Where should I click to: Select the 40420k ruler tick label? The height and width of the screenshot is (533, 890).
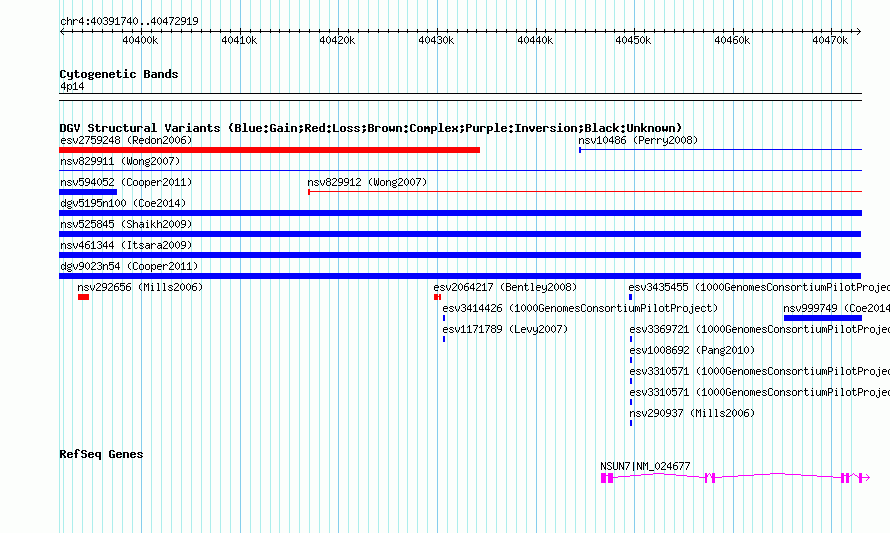[337, 40]
